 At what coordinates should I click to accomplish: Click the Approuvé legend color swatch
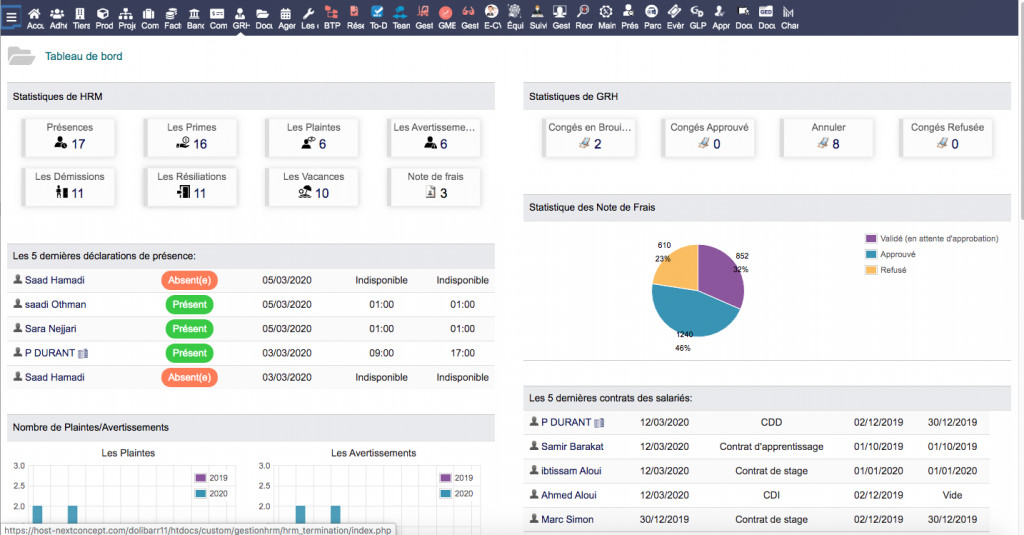[x=871, y=254]
